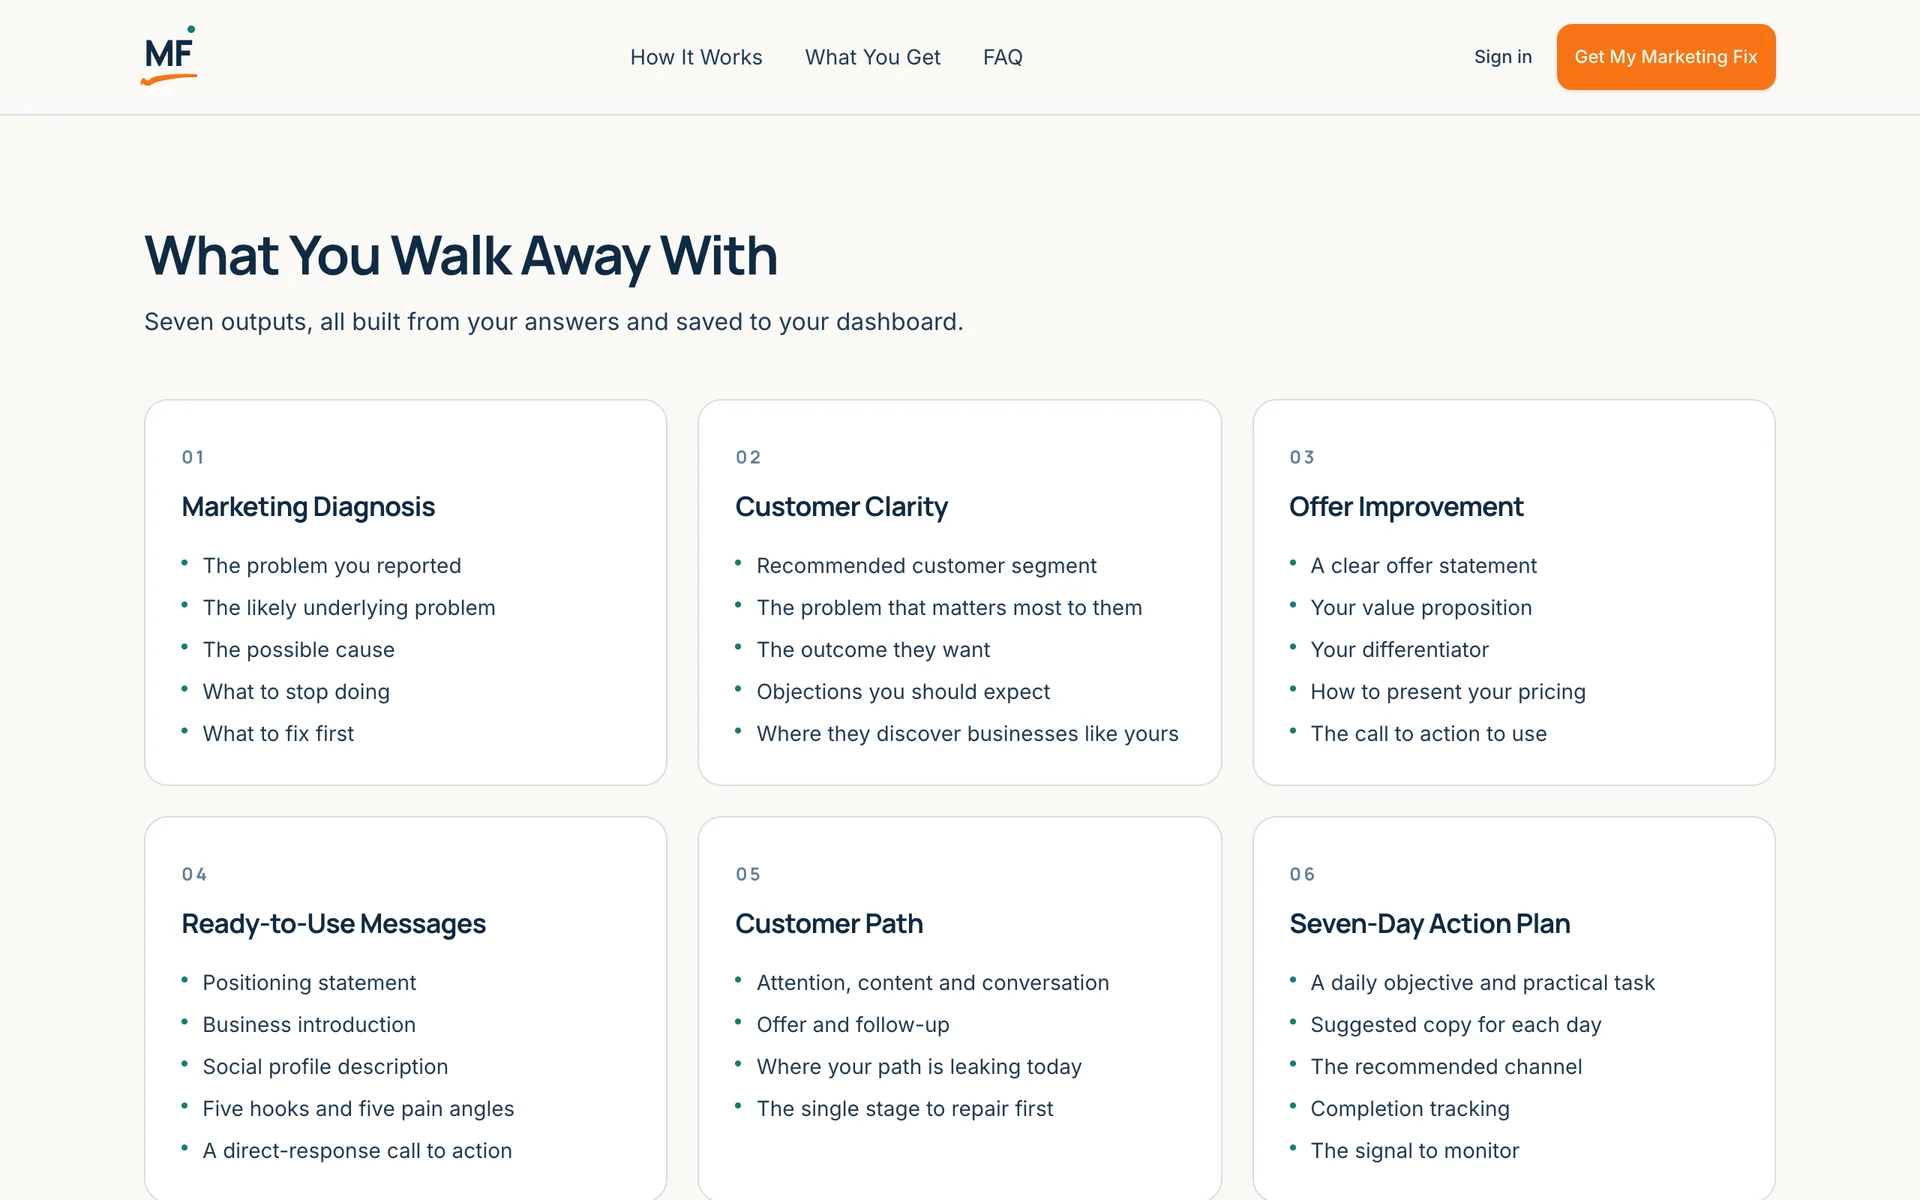Click the Customer Path card title
Viewport: 1920px width, 1200px height.
pos(829,924)
